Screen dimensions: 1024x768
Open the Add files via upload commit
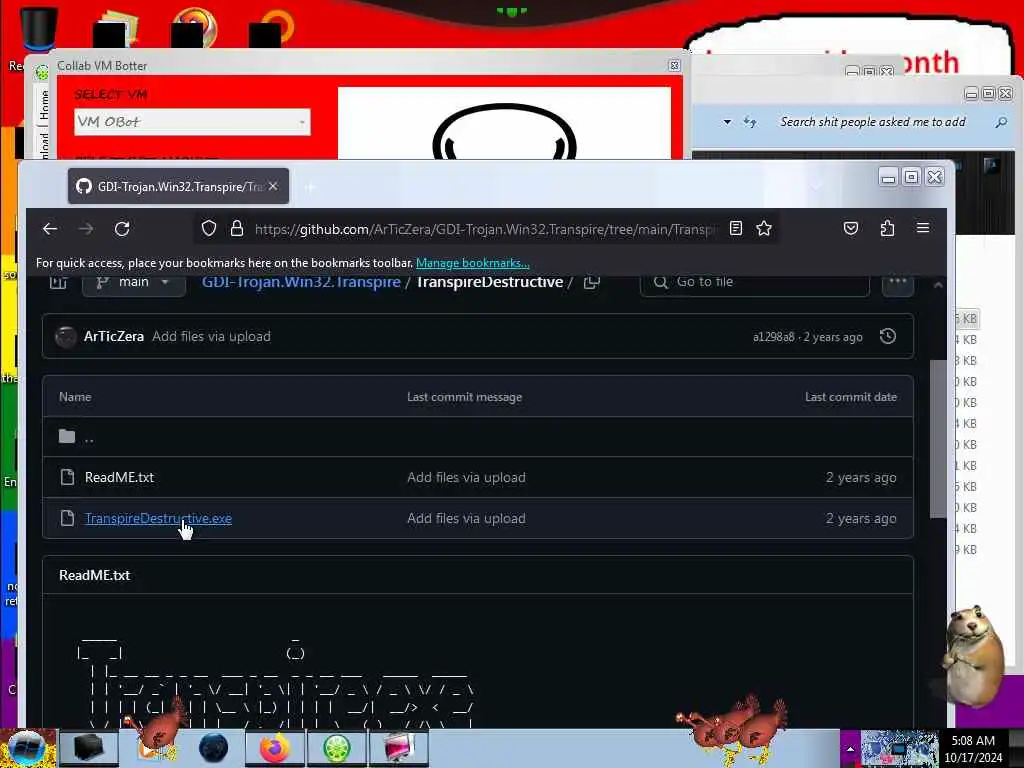click(212, 336)
